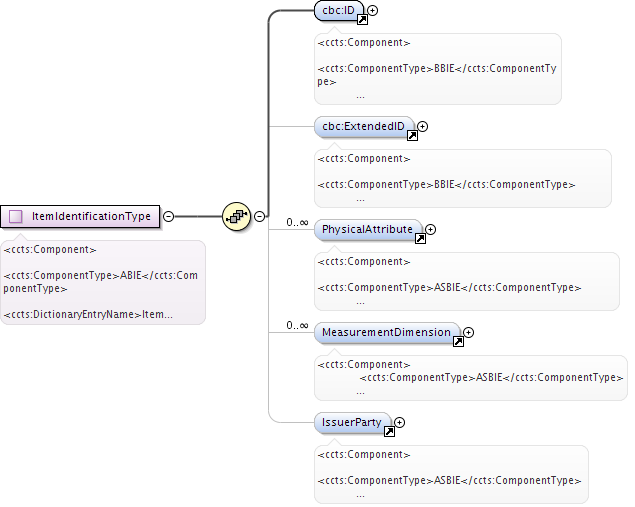The height and width of the screenshot is (507, 635).
Task: Select the PhysicalAttribute element node
Action: pos(366,230)
